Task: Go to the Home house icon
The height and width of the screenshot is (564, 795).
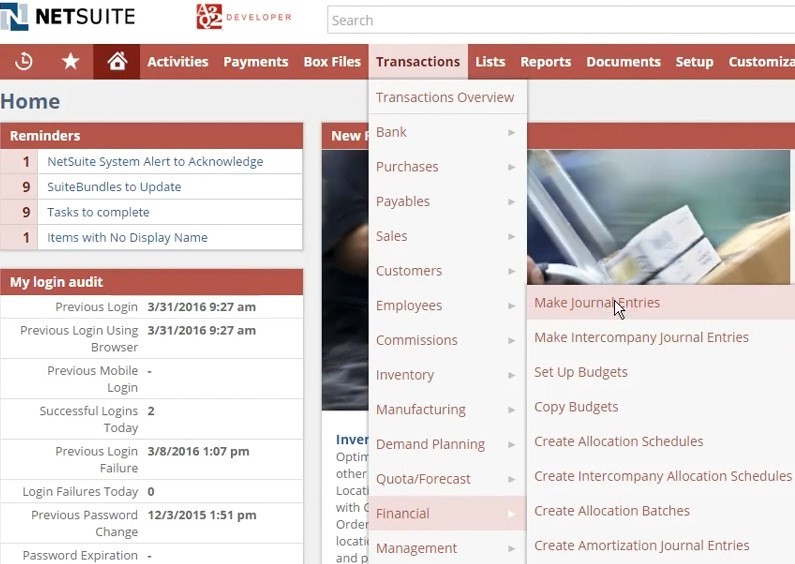Action: click(x=117, y=61)
